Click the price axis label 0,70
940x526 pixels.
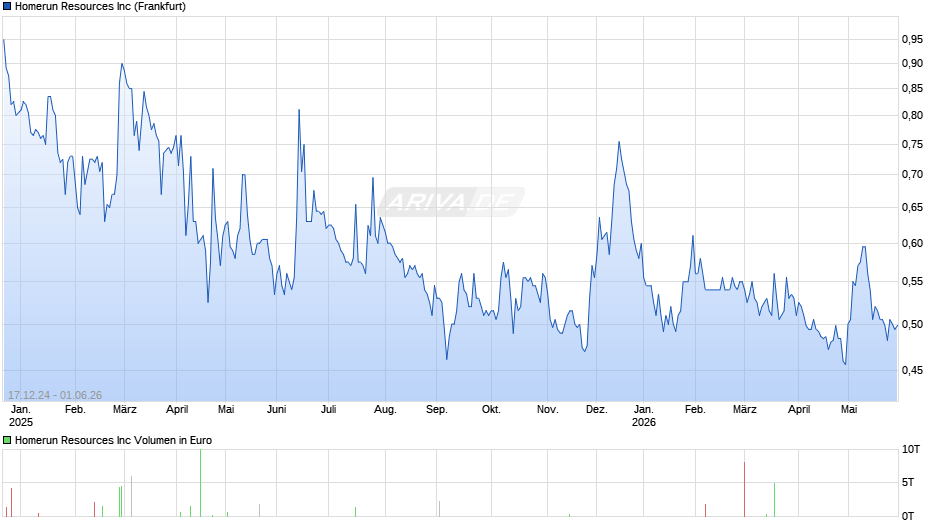click(x=912, y=175)
